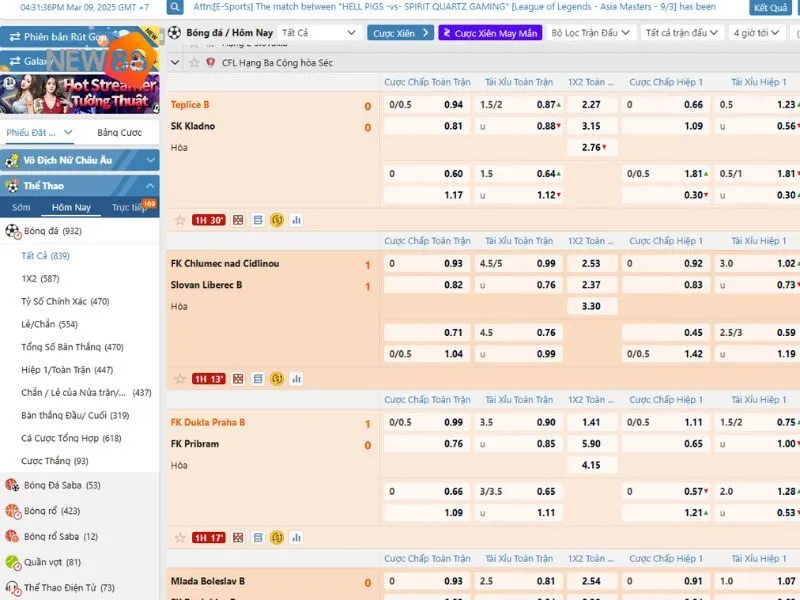Click the 1.41 1X2 odds for FK Dukla Praha B
Image resolution: width=800 pixels, height=600 pixels.
[591, 422]
